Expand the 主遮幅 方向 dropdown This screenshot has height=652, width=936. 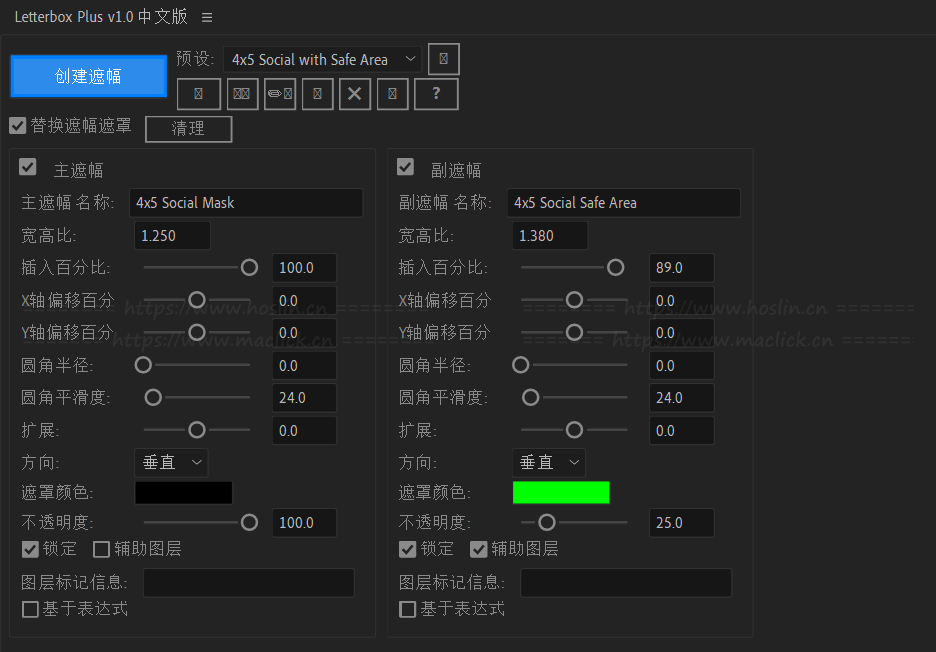(x=171, y=462)
